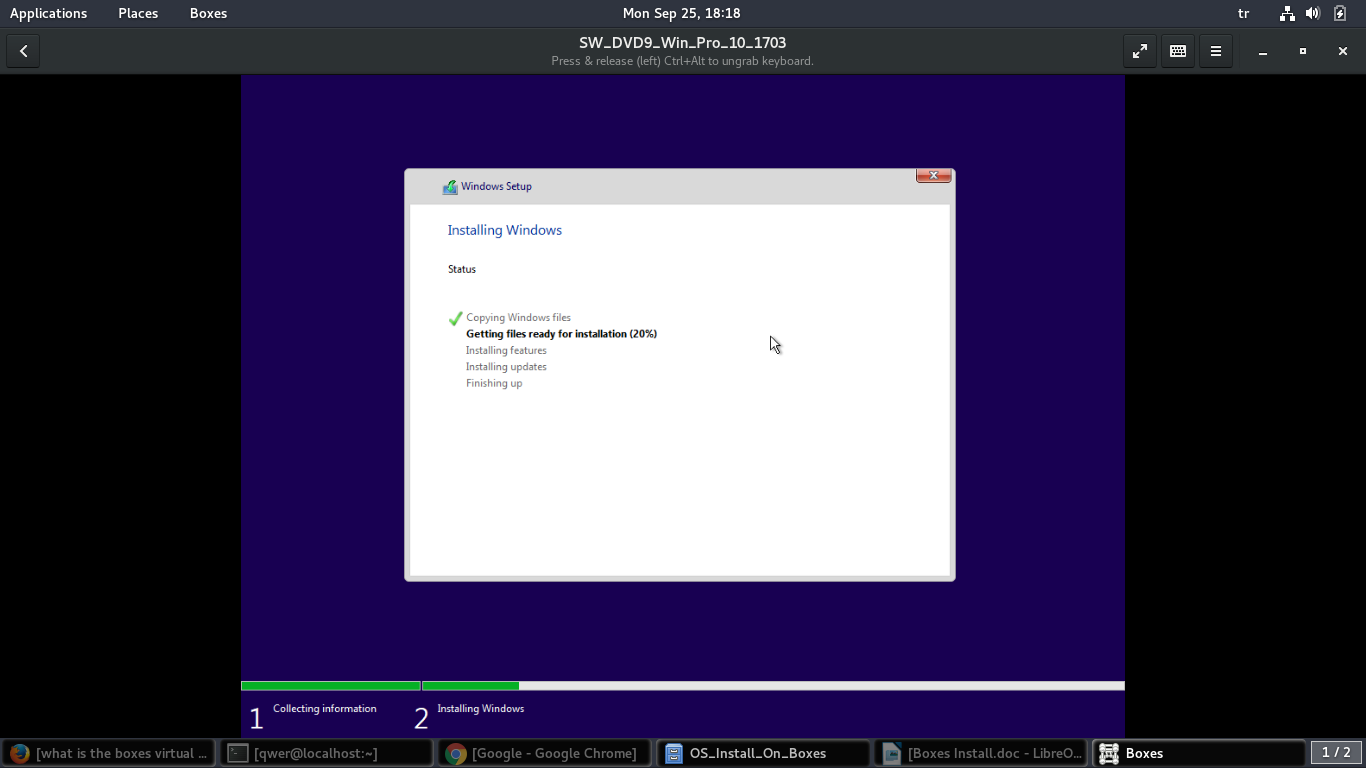Open the Boxes hamburger menu
Screen dimensions: 1366x768
1216,51
